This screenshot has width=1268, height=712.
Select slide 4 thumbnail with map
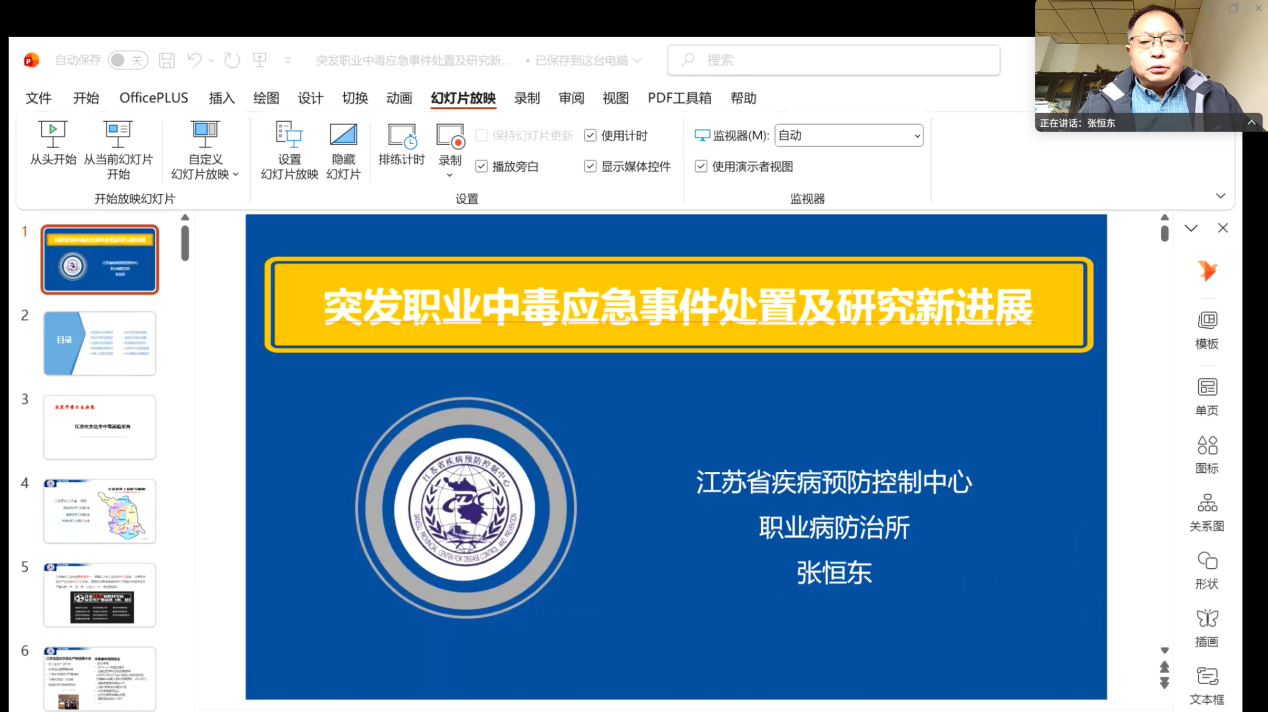(99, 511)
